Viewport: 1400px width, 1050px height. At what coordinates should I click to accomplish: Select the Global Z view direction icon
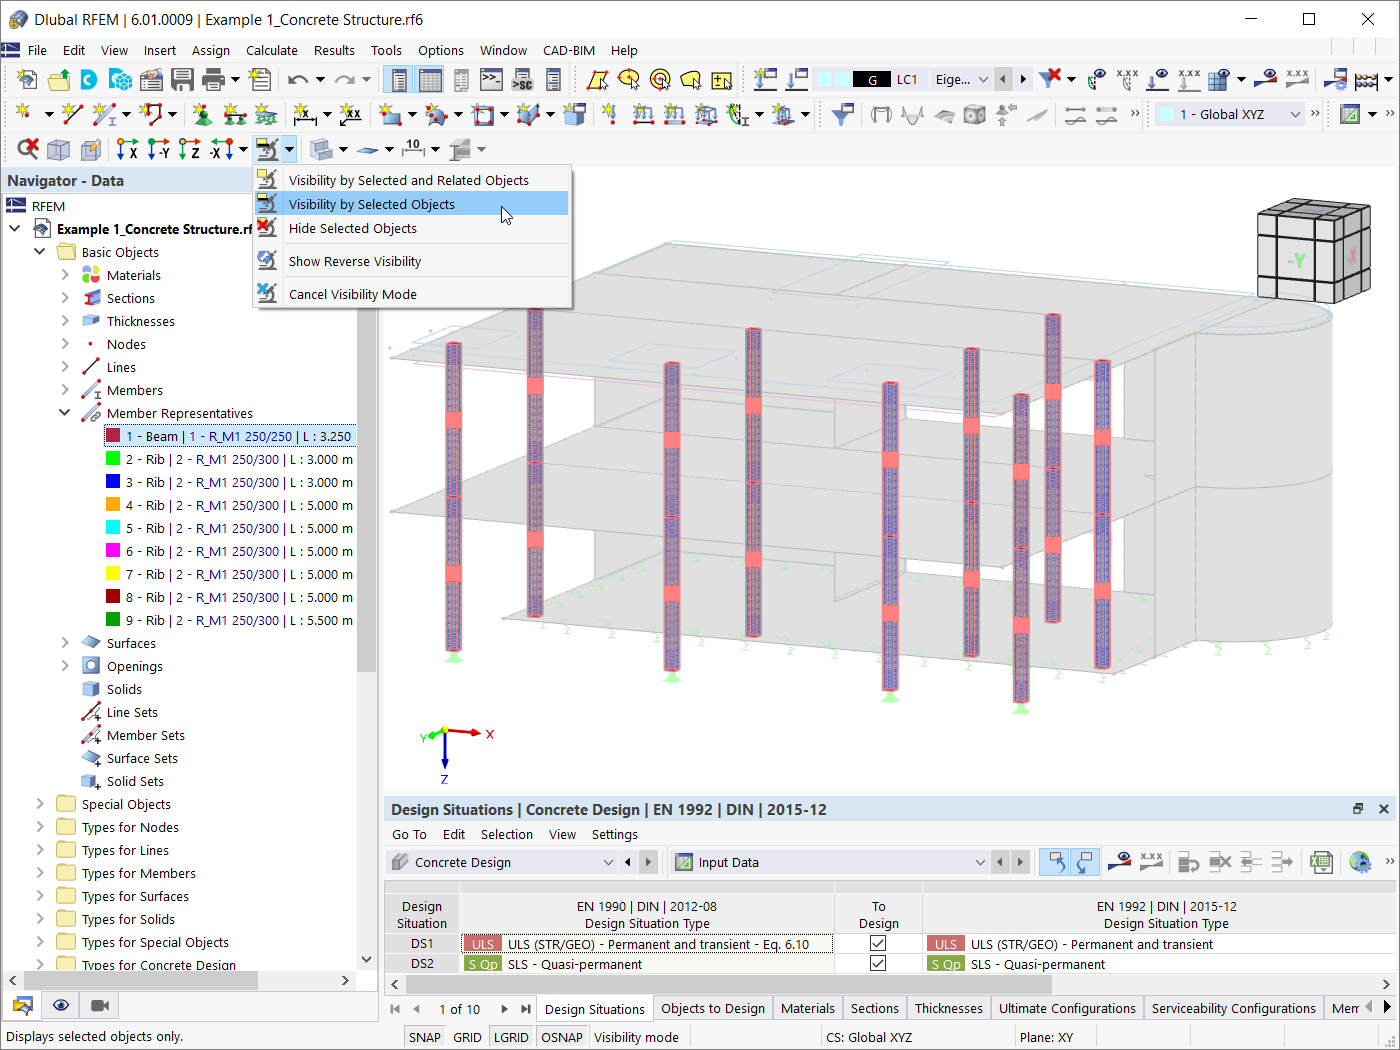190,149
